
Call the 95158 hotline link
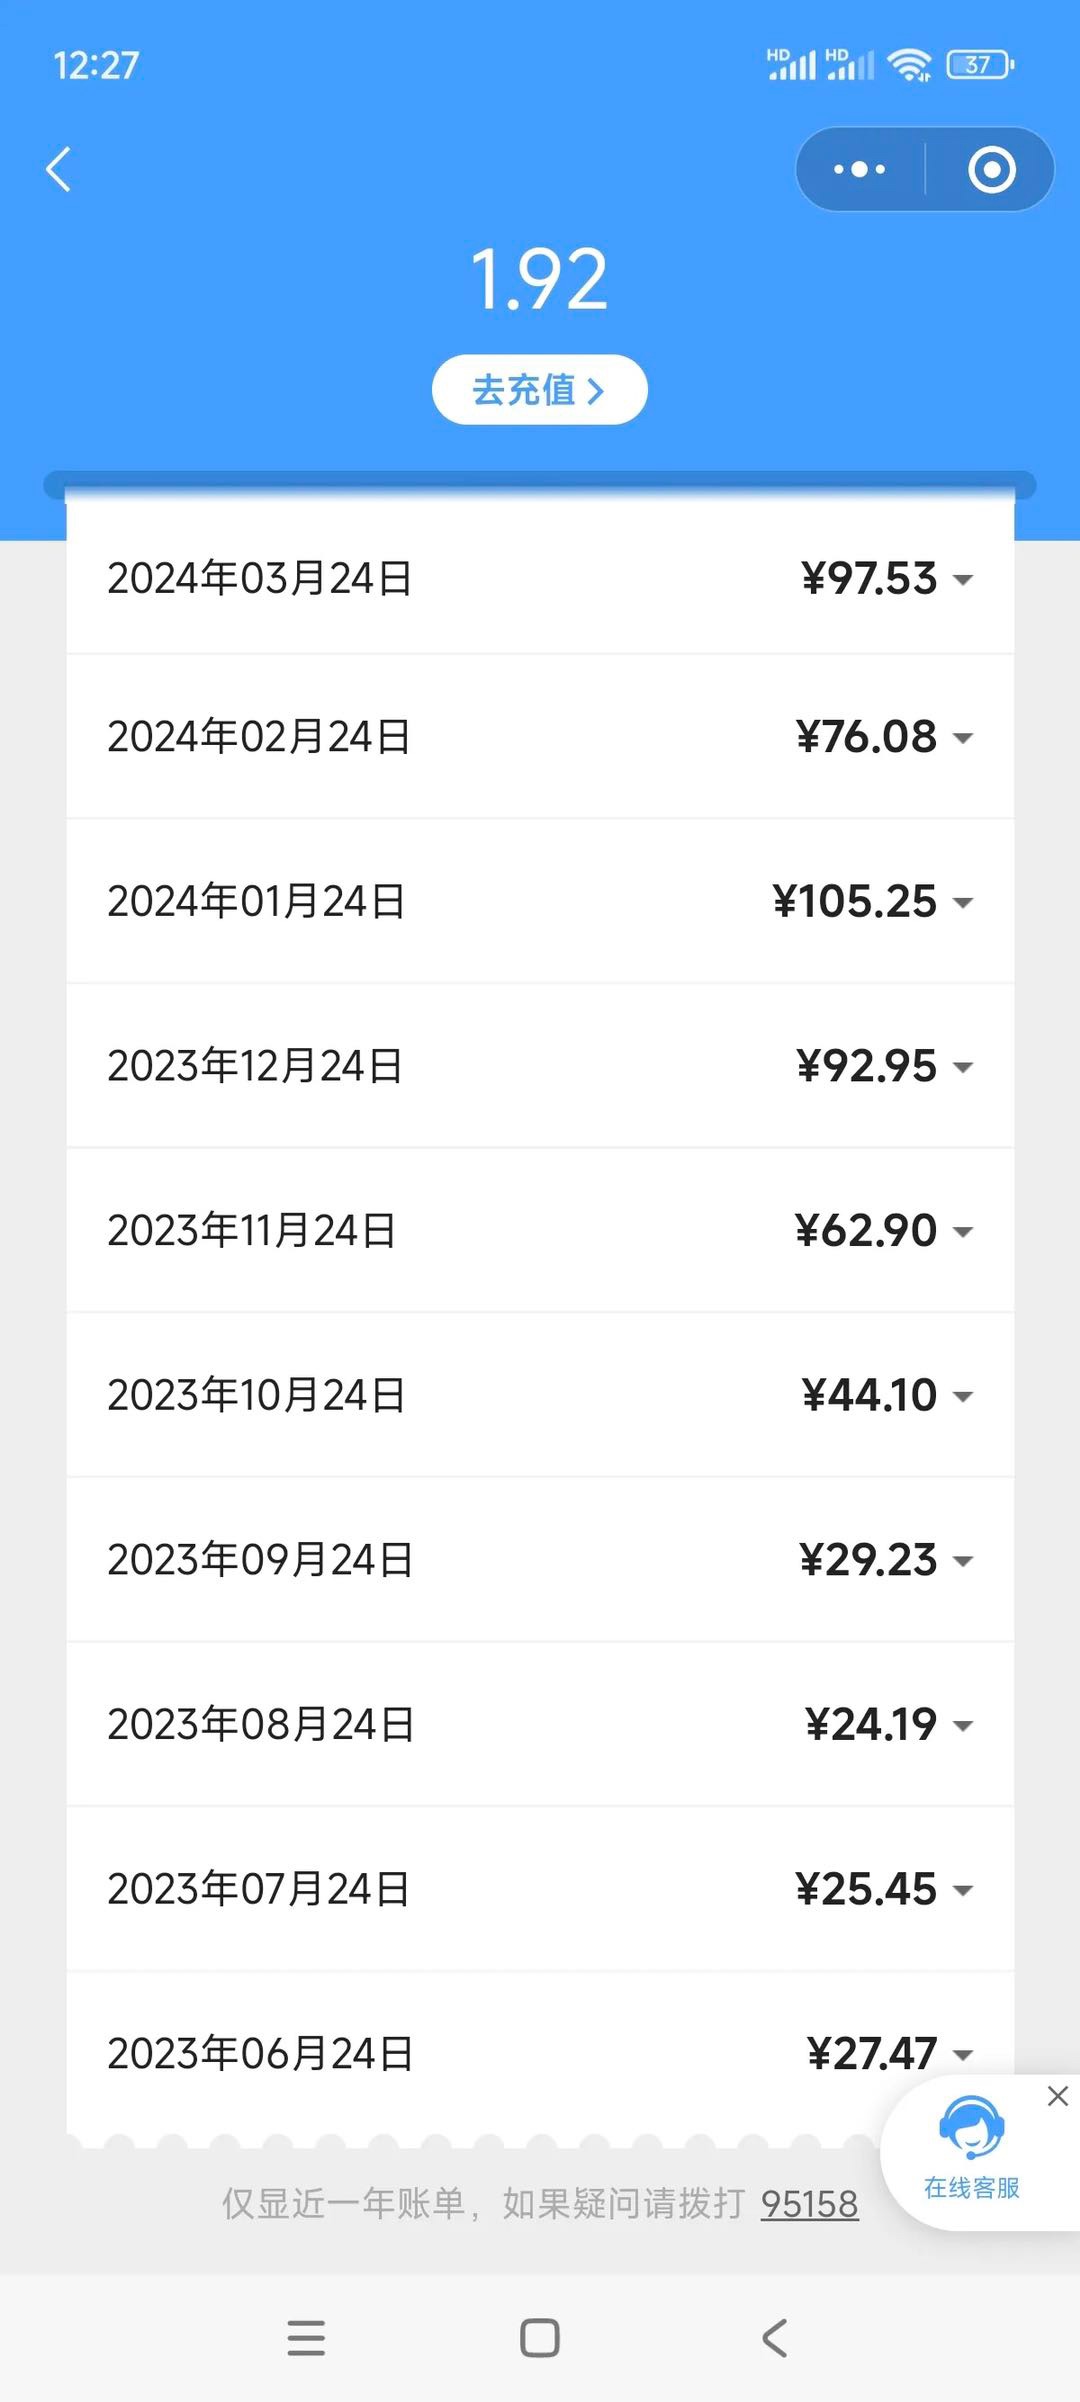809,2204
